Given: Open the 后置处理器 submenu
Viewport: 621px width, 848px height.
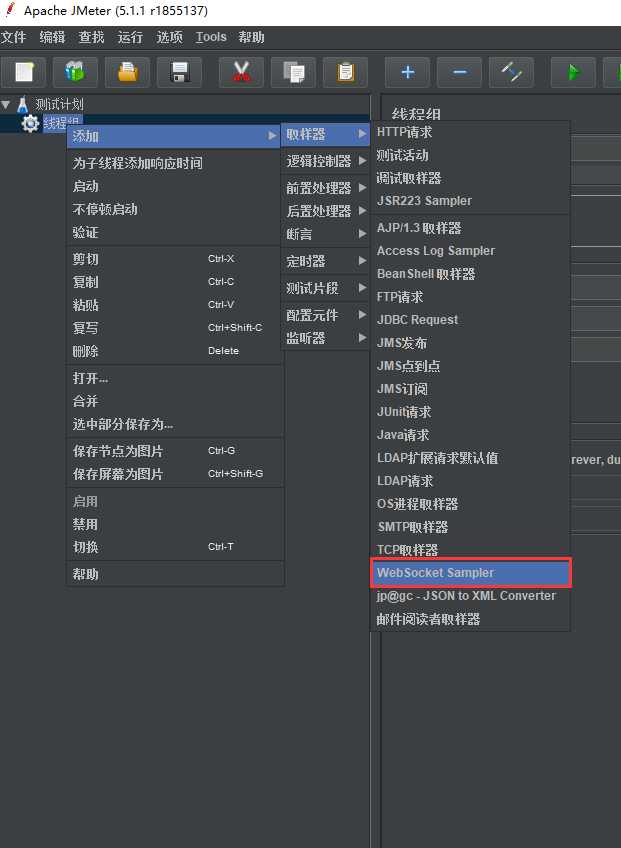Looking at the screenshot, I should (326, 211).
